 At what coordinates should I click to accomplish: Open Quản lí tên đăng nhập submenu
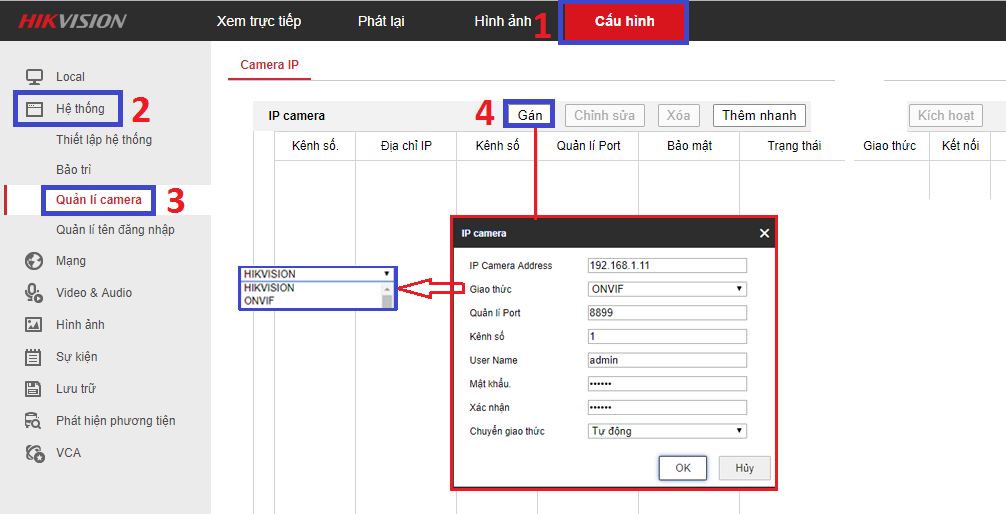click(x=115, y=230)
